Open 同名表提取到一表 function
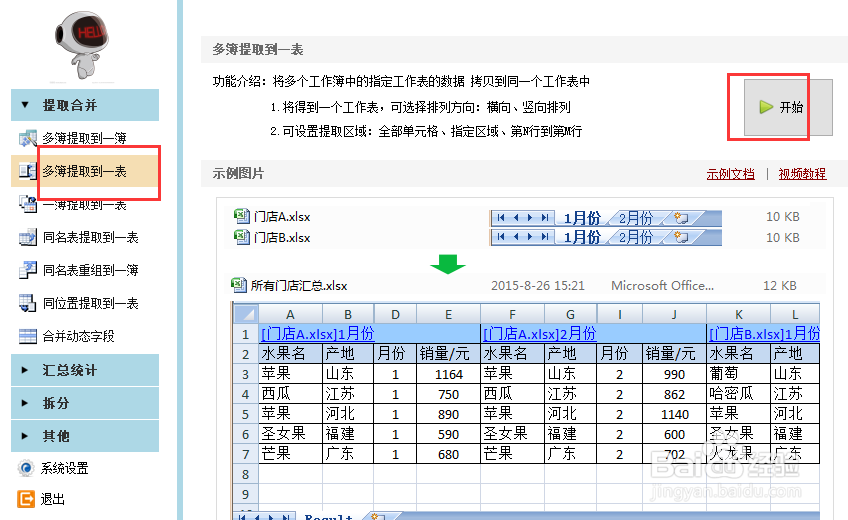 click(90, 237)
